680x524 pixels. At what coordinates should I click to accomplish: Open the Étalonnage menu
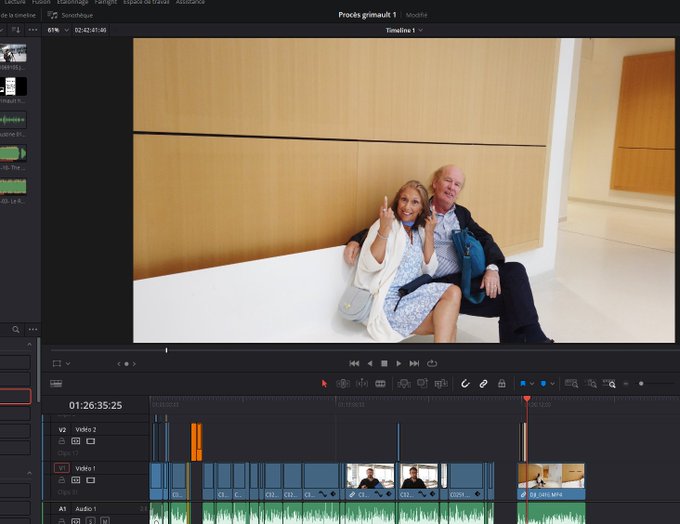[72, 2]
